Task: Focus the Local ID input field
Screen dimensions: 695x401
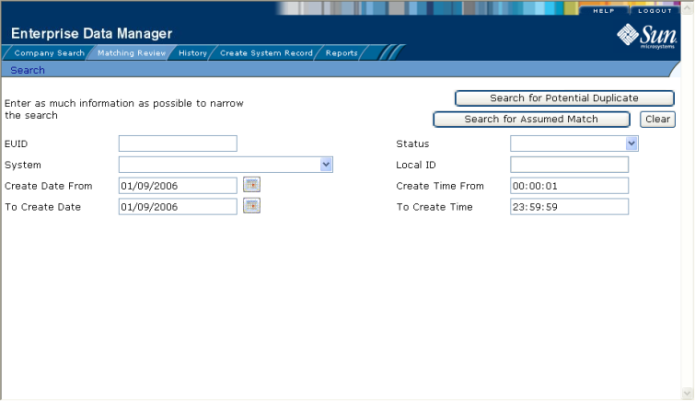Action: [x=569, y=164]
